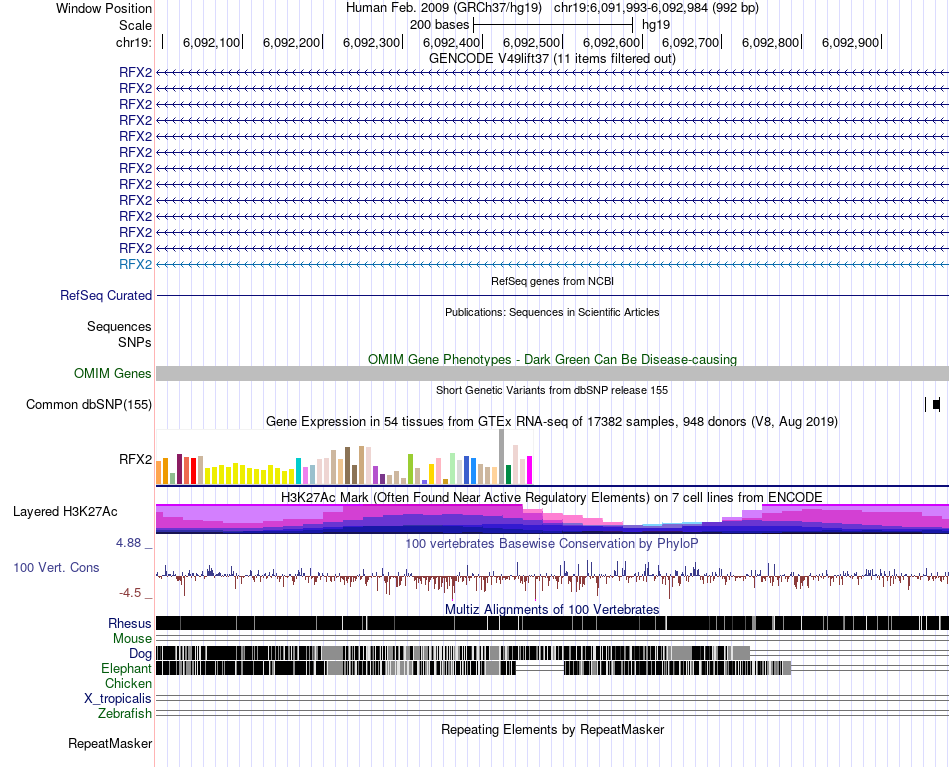
Task: Click the RefSeq Curated track label
Action: (x=106, y=296)
